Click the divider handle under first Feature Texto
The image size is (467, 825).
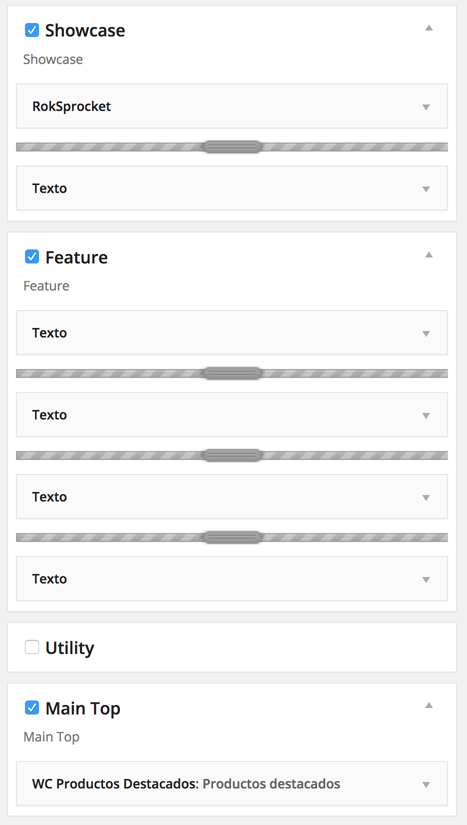(232, 374)
